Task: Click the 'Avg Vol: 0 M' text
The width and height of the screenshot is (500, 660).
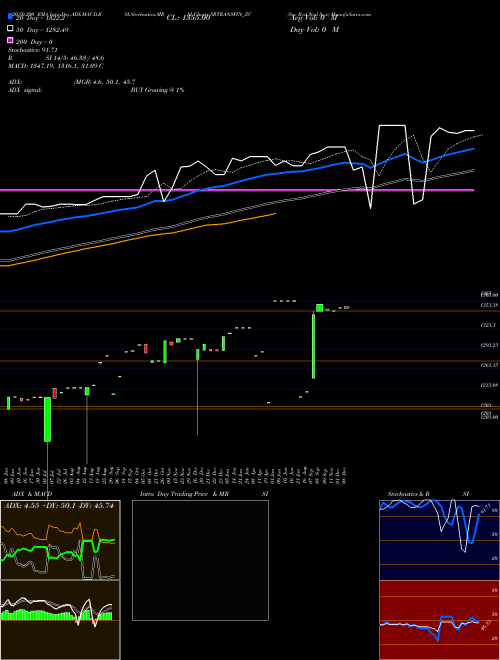Action: (x=314, y=18)
